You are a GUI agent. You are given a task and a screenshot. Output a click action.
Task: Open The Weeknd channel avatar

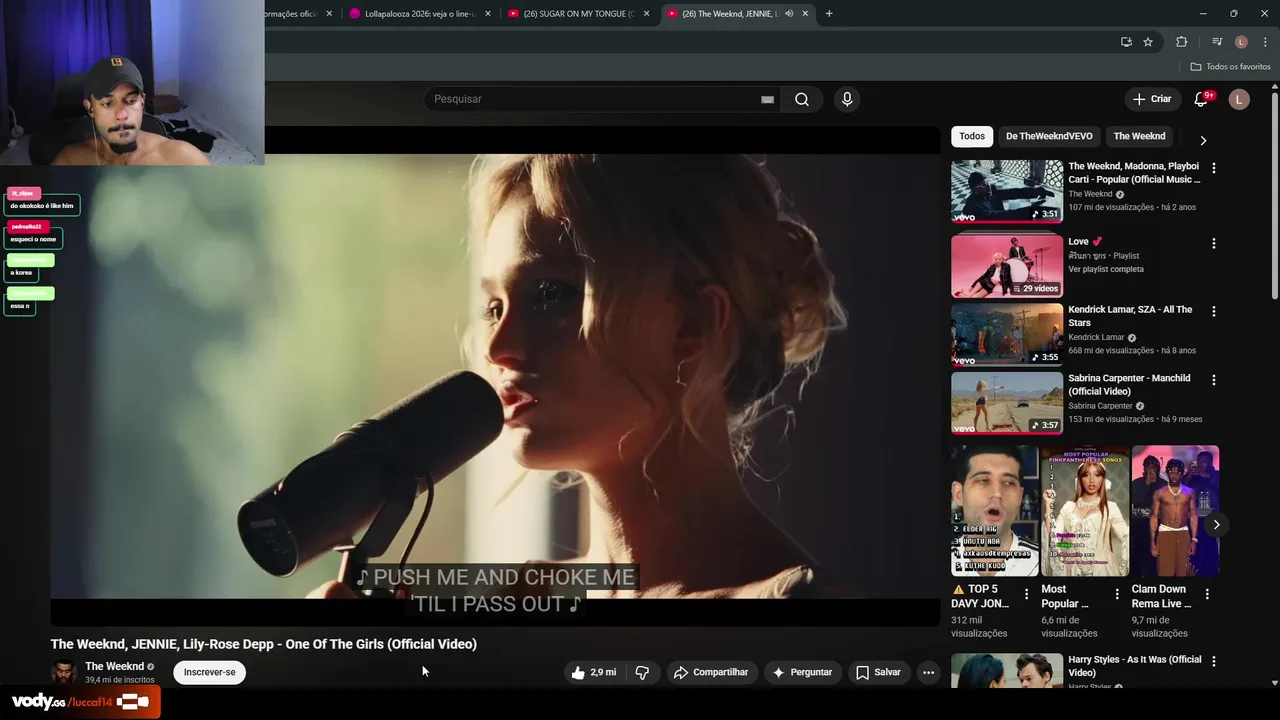pos(64,672)
